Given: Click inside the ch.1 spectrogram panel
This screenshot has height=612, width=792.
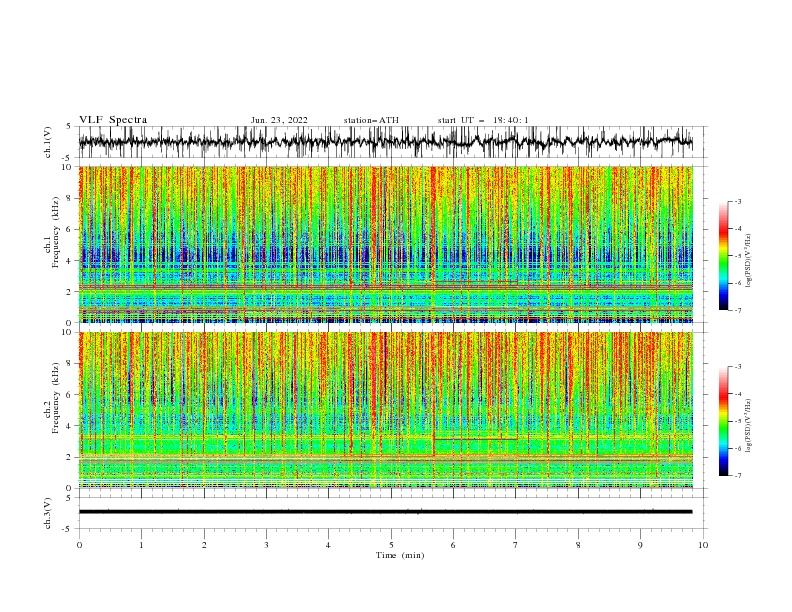Looking at the screenshot, I should click(386, 244).
